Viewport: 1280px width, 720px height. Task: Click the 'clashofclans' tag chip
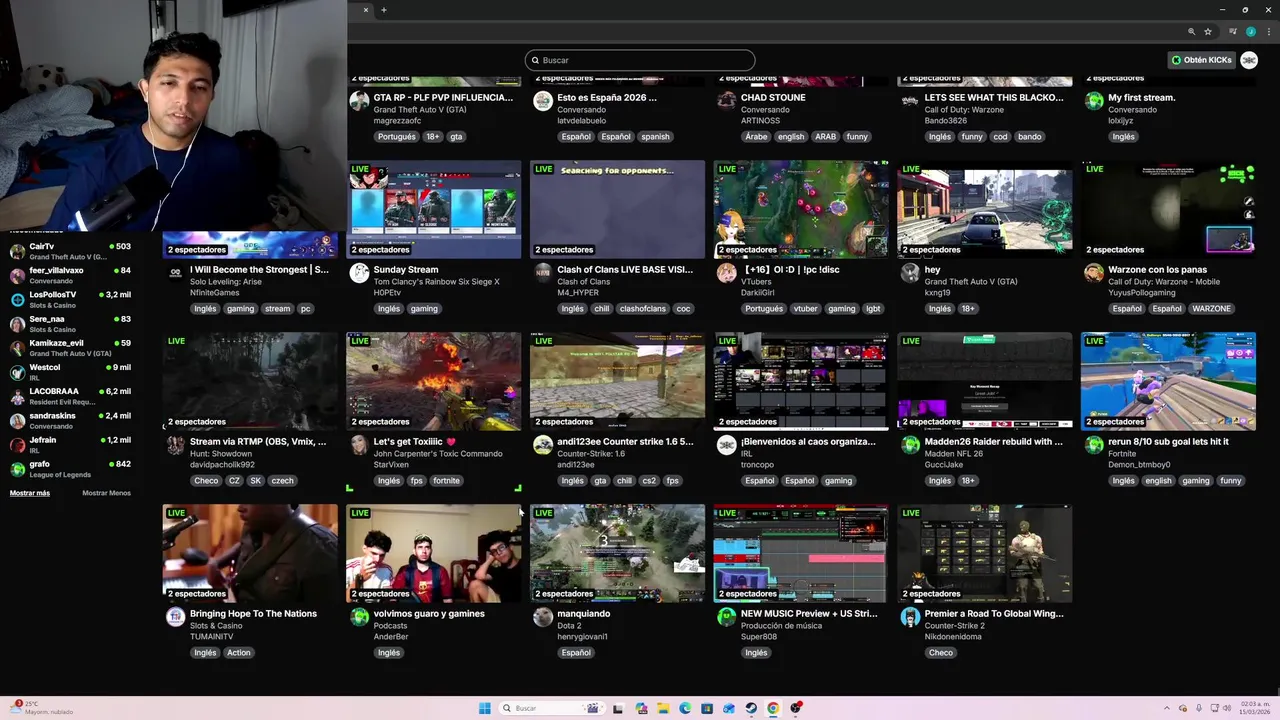point(642,309)
